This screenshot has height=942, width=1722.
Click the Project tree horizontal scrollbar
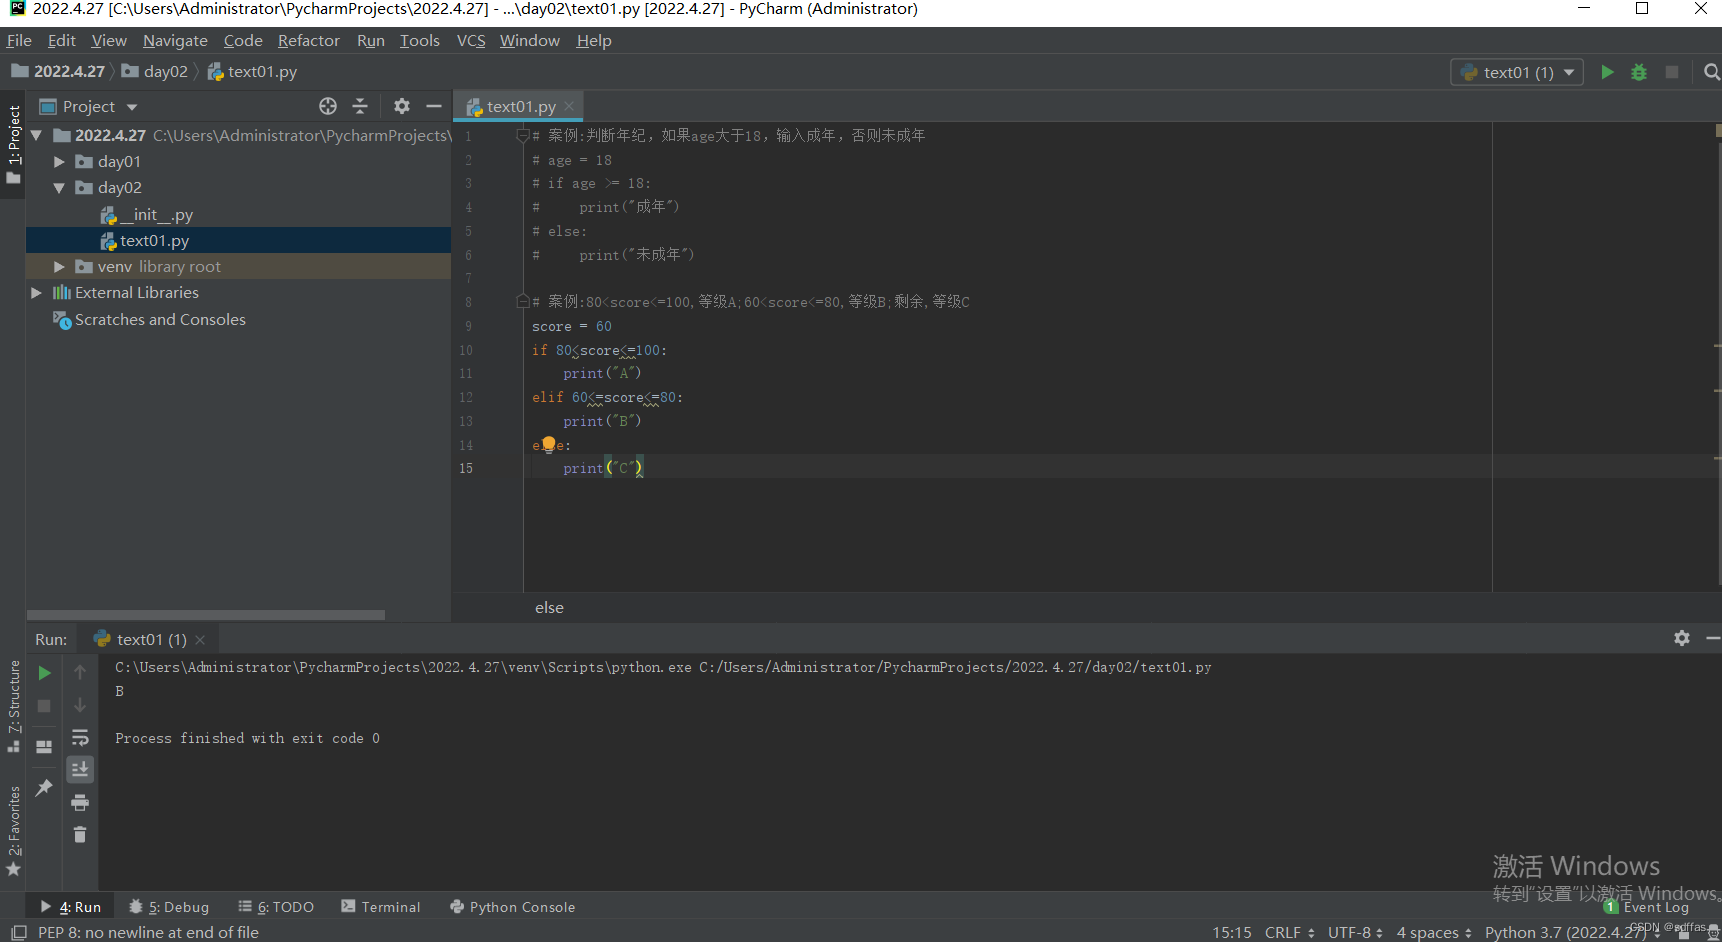[x=206, y=615]
